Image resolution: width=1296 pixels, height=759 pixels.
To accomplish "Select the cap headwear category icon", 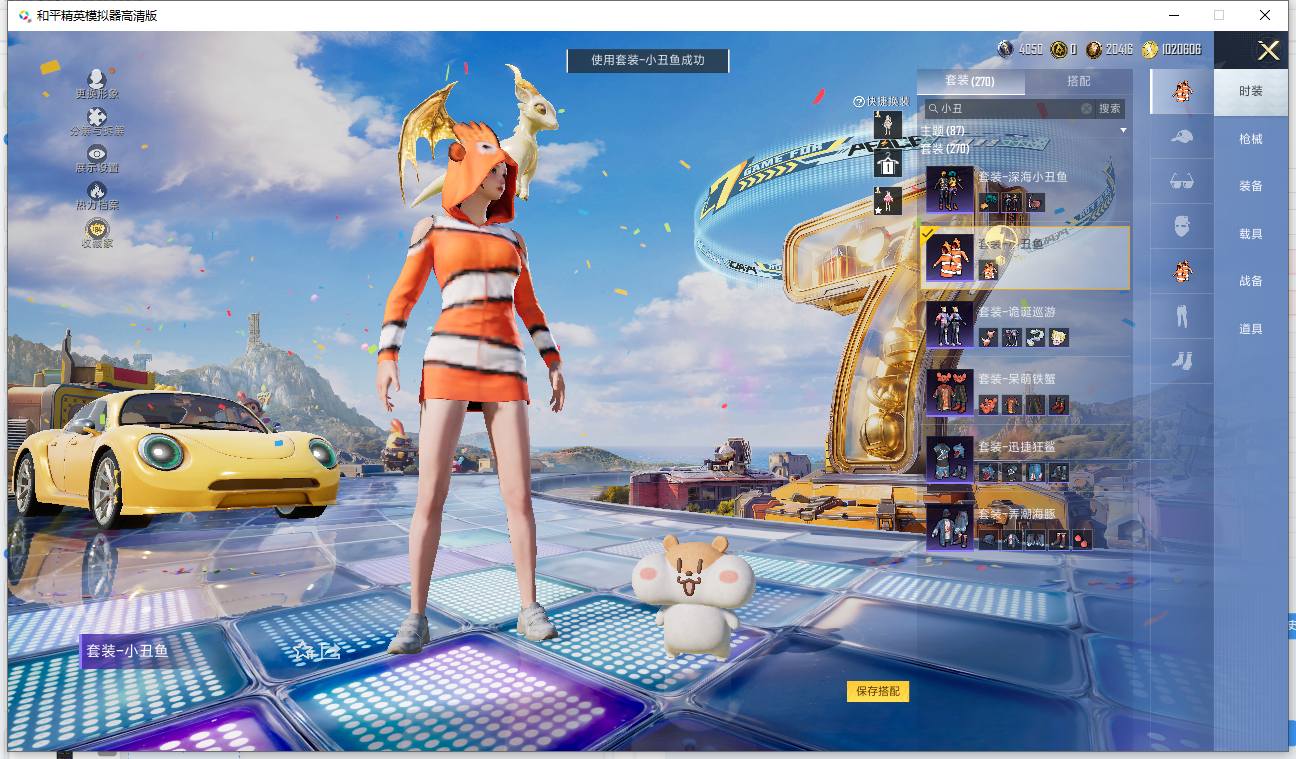I will 1182,136.
